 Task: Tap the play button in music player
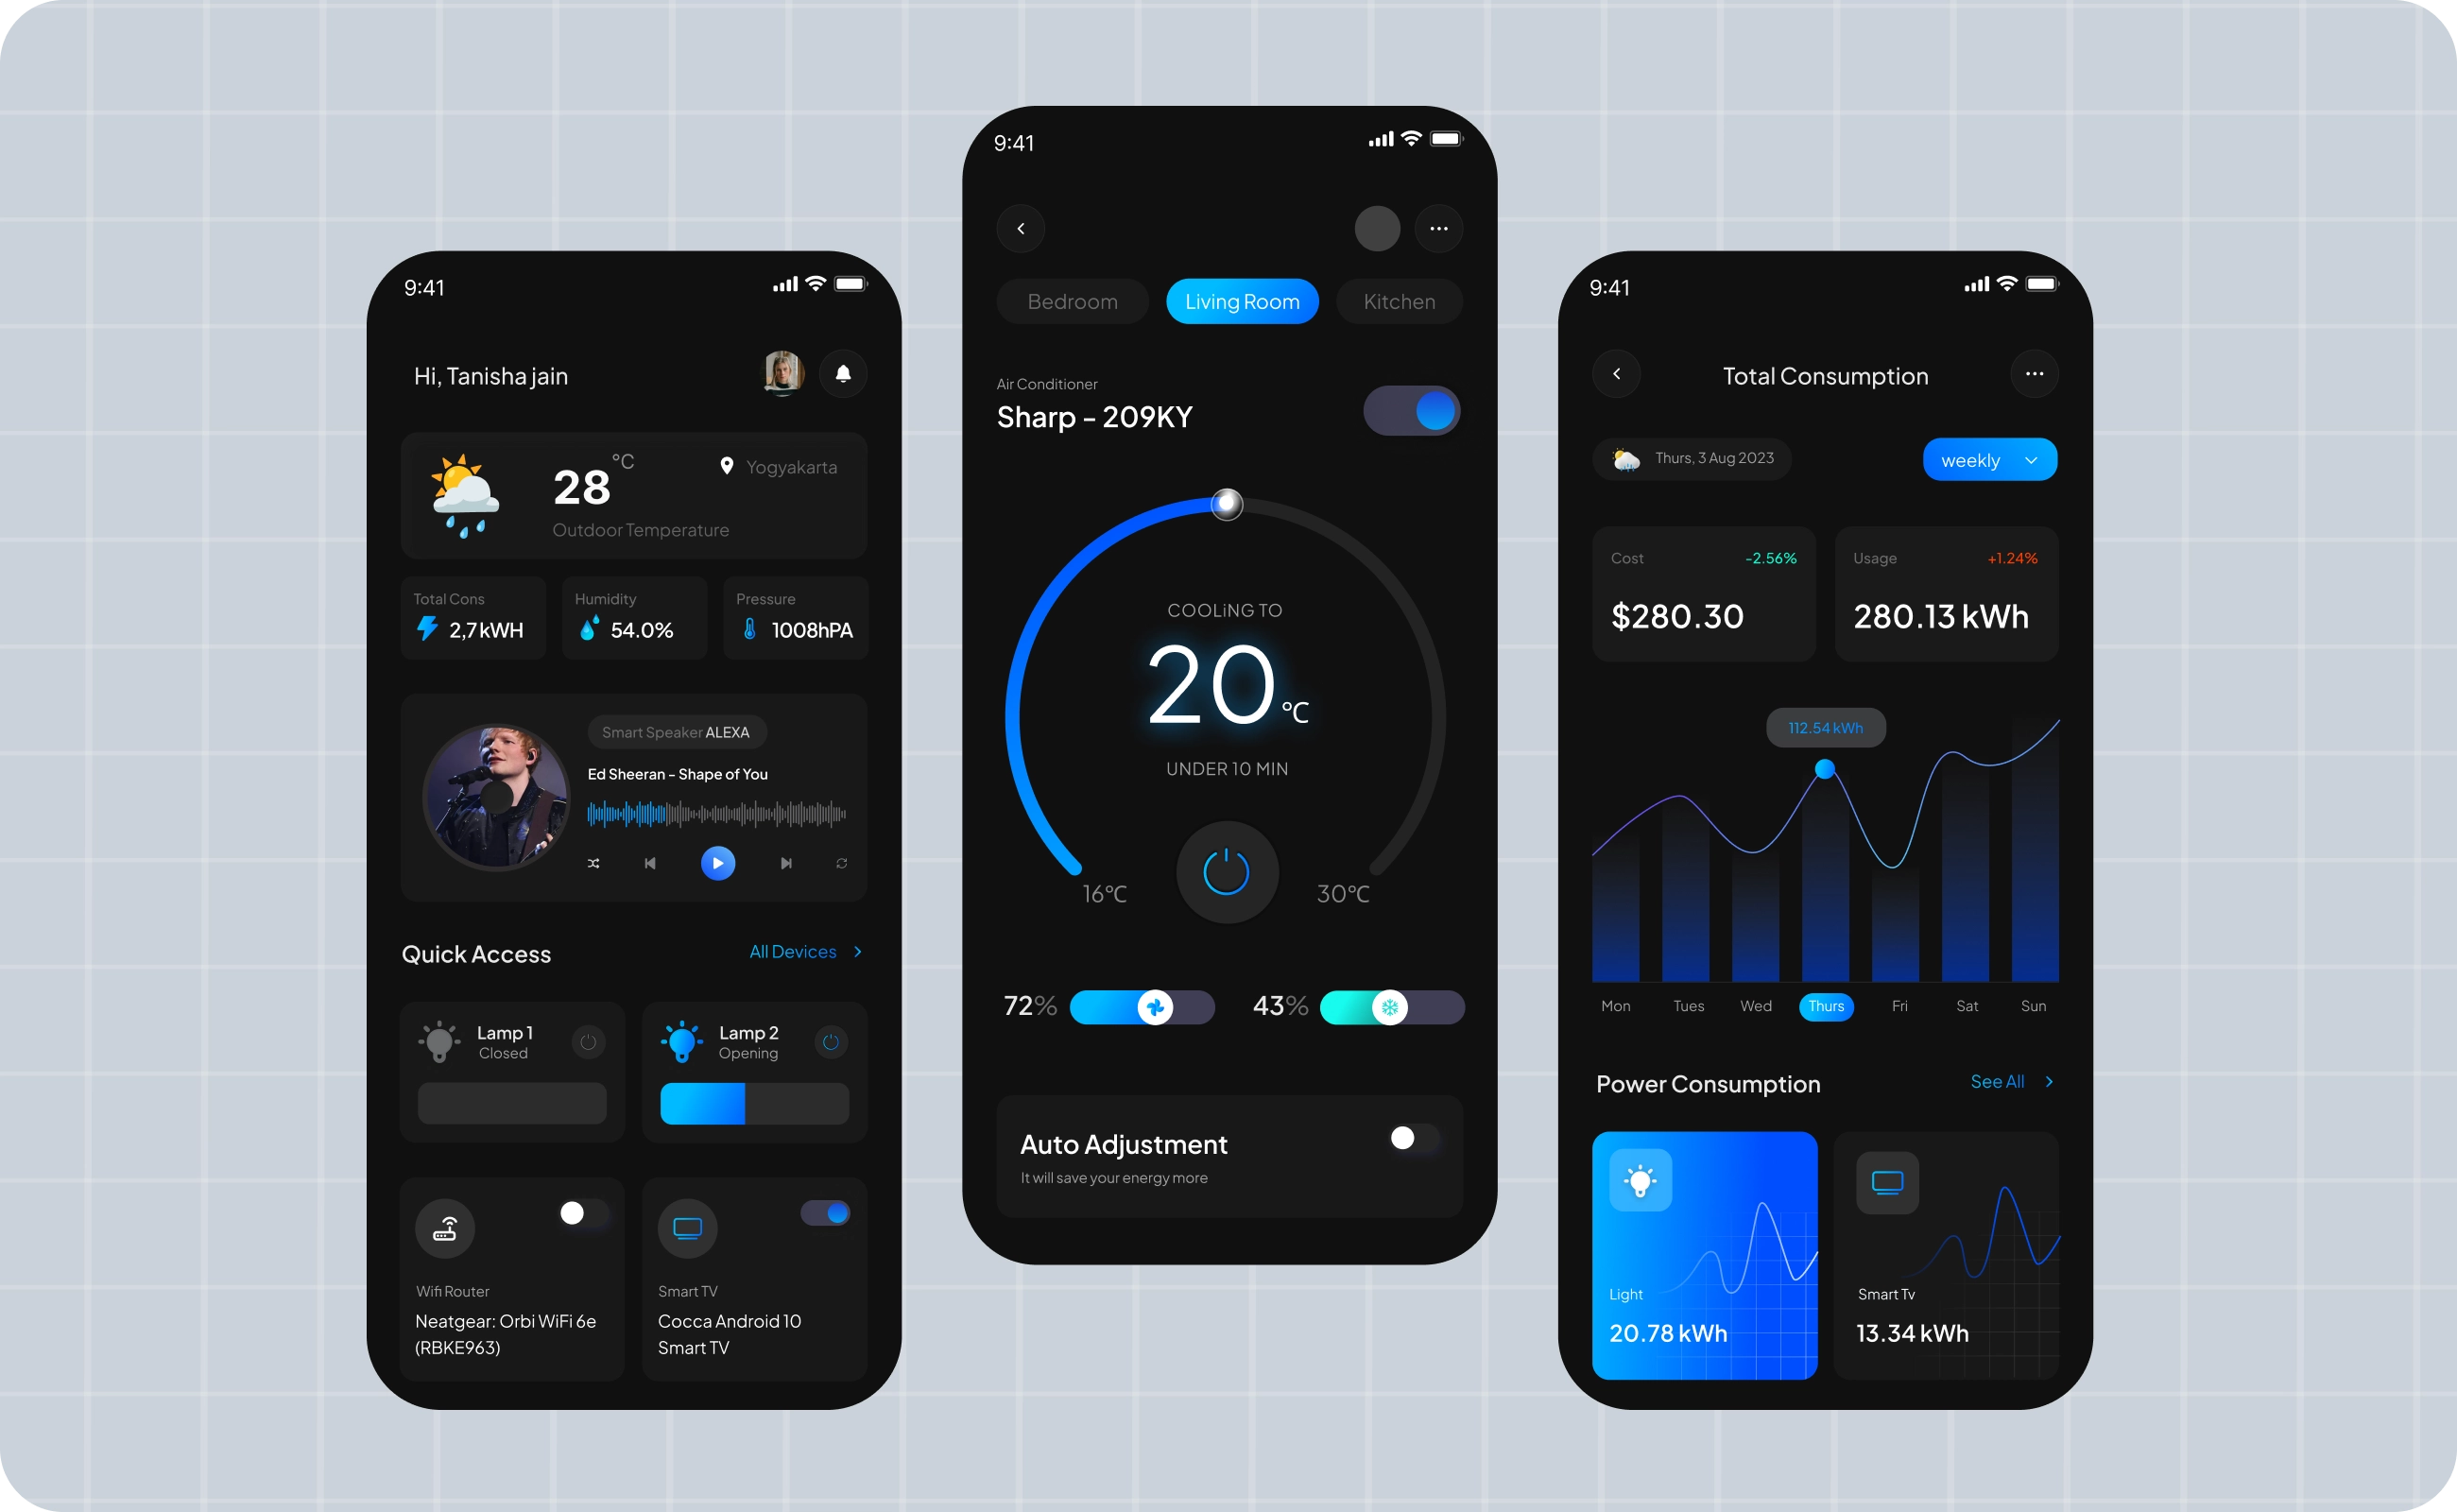tap(716, 861)
